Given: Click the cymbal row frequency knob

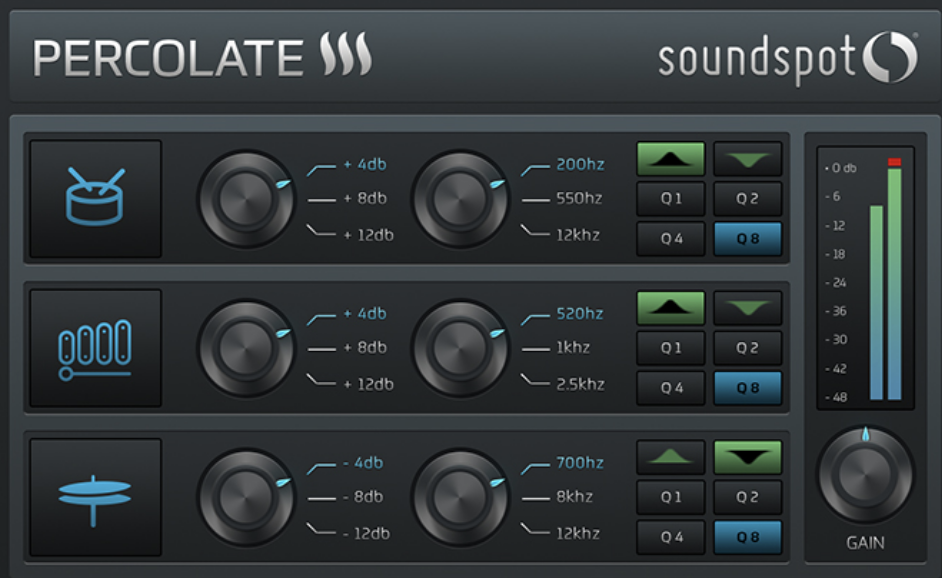Looking at the screenshot, I should point(460,497).
